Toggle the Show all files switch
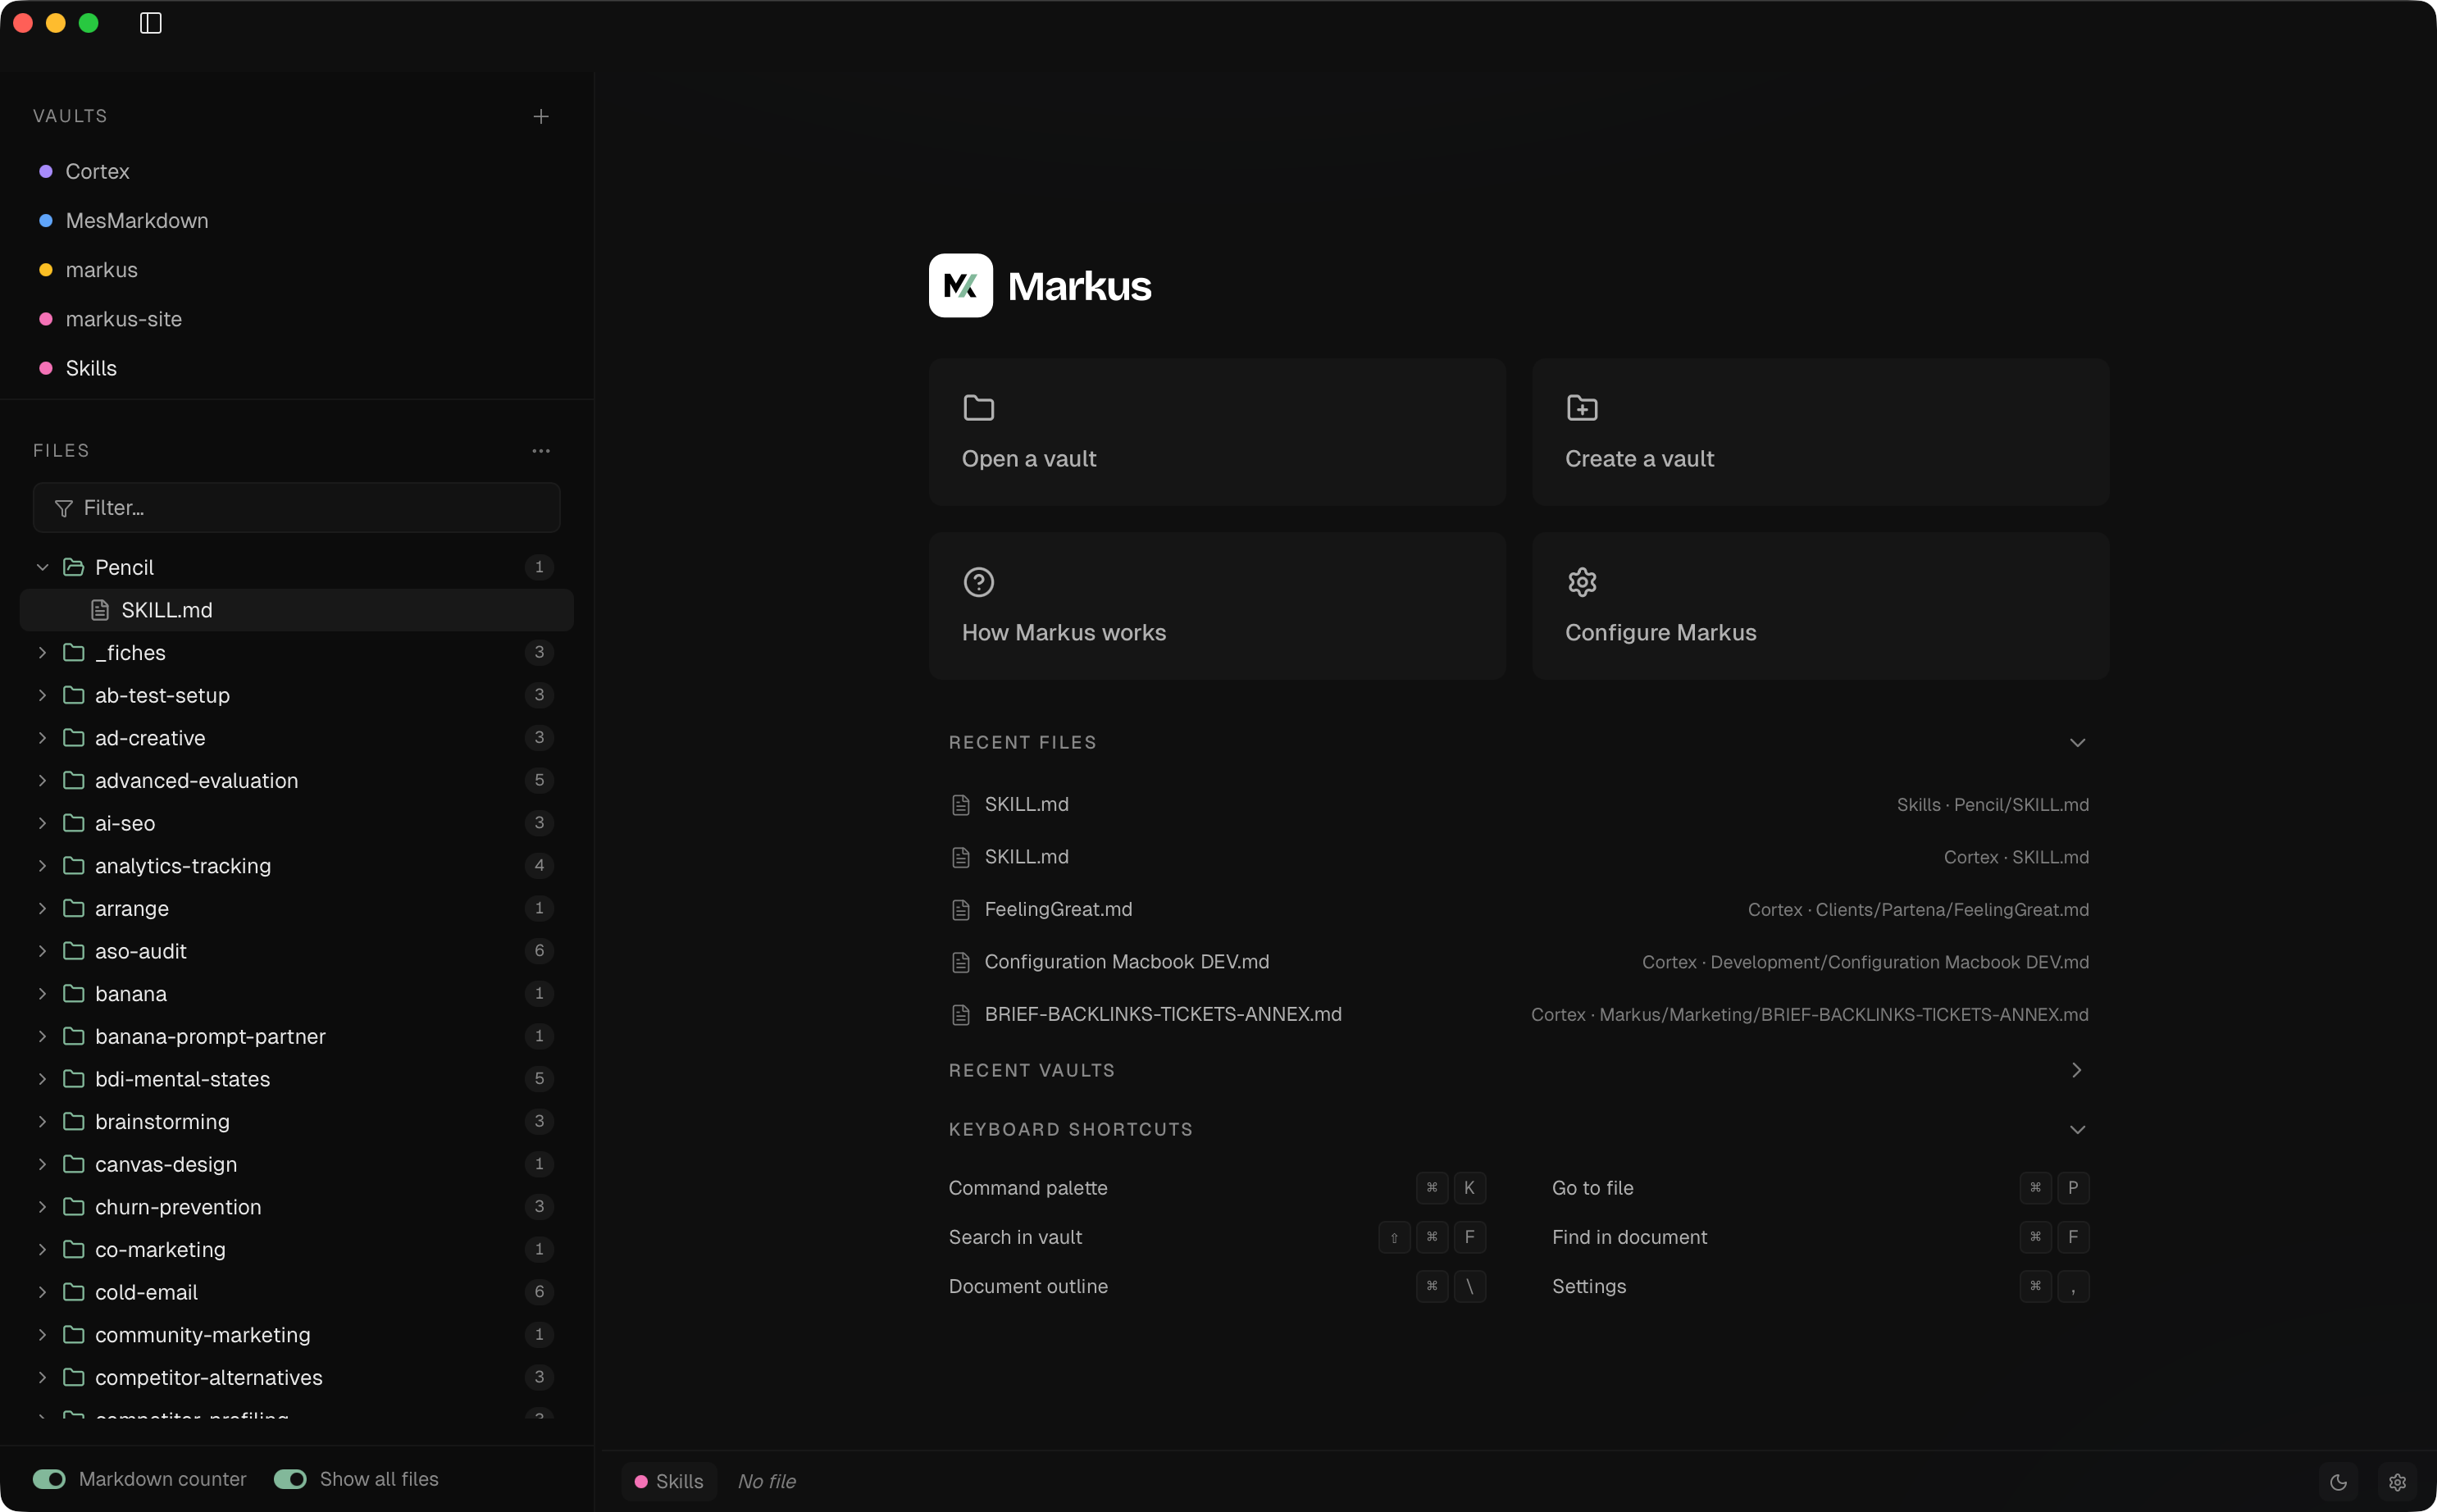This screenshot has height=1512, width=2437. click(290, 1479)
